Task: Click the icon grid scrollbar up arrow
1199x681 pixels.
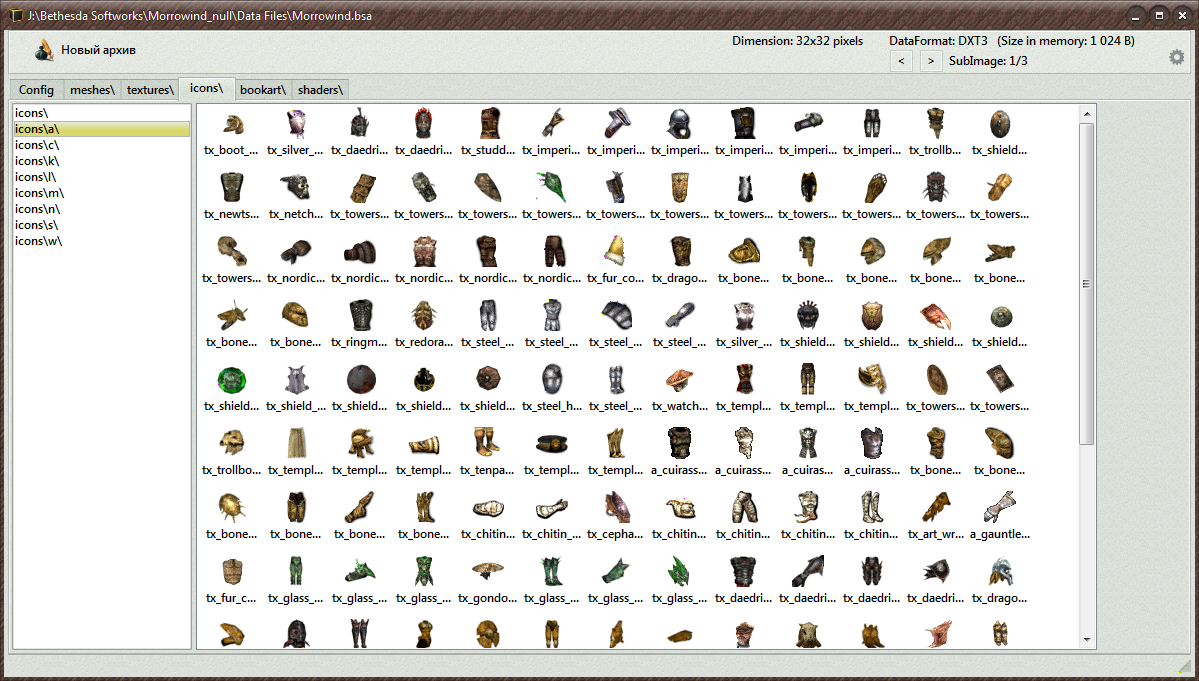Action: click(1087, 114)
